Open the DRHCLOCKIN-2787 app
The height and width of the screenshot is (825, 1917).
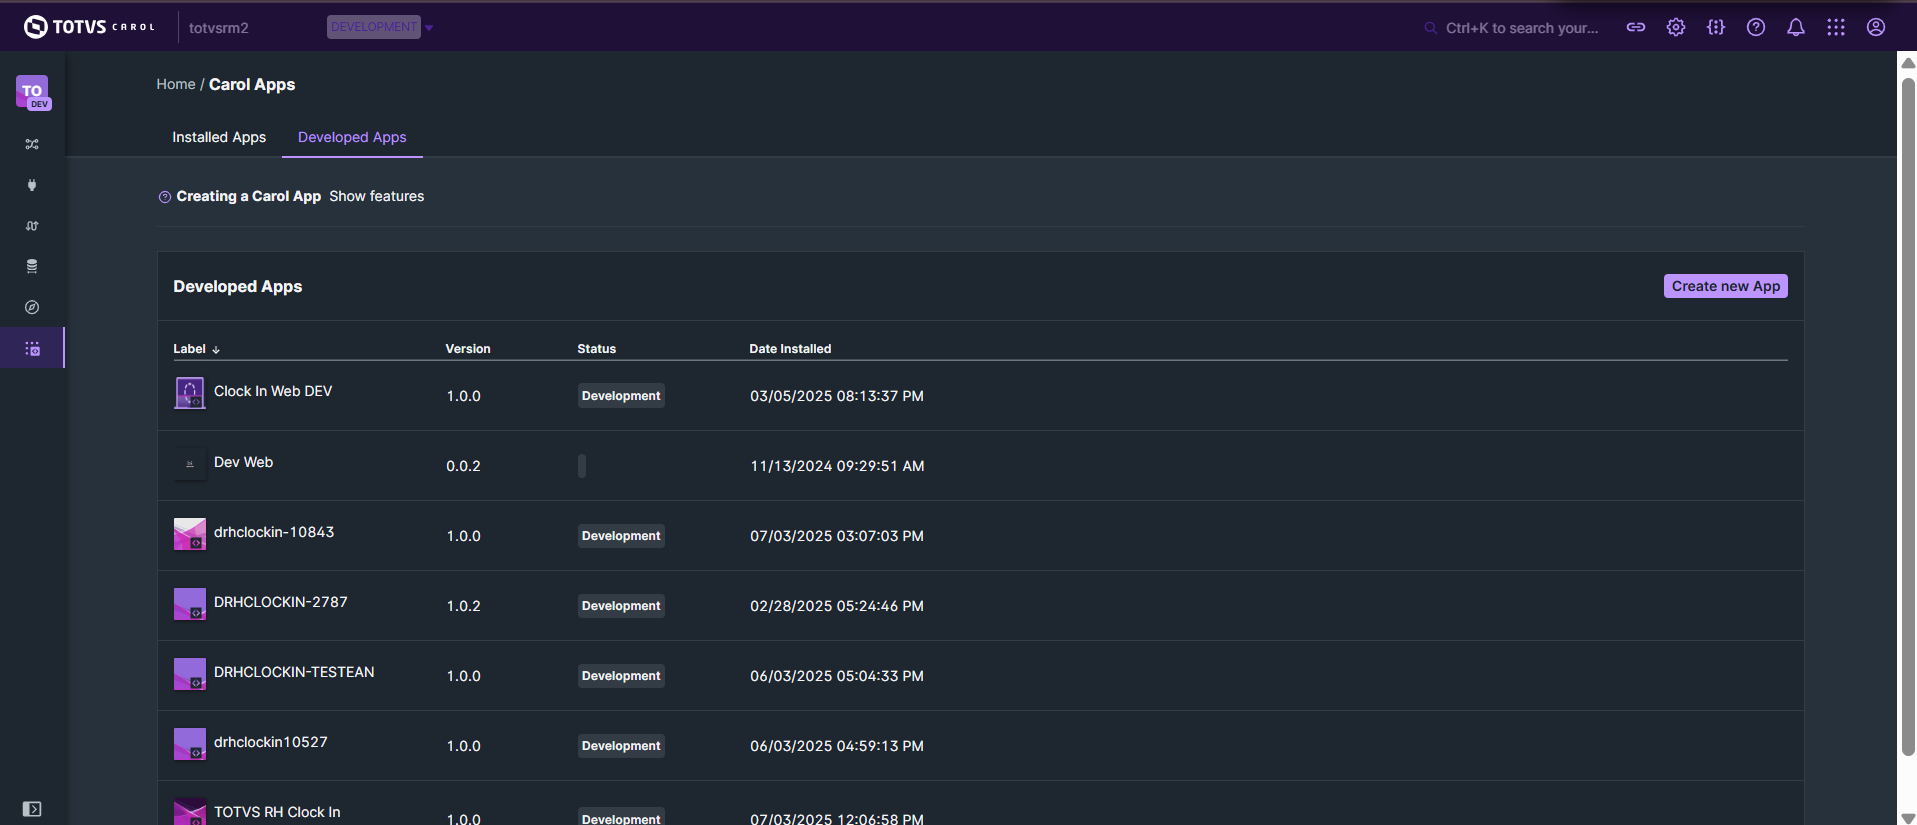[281, 602]
